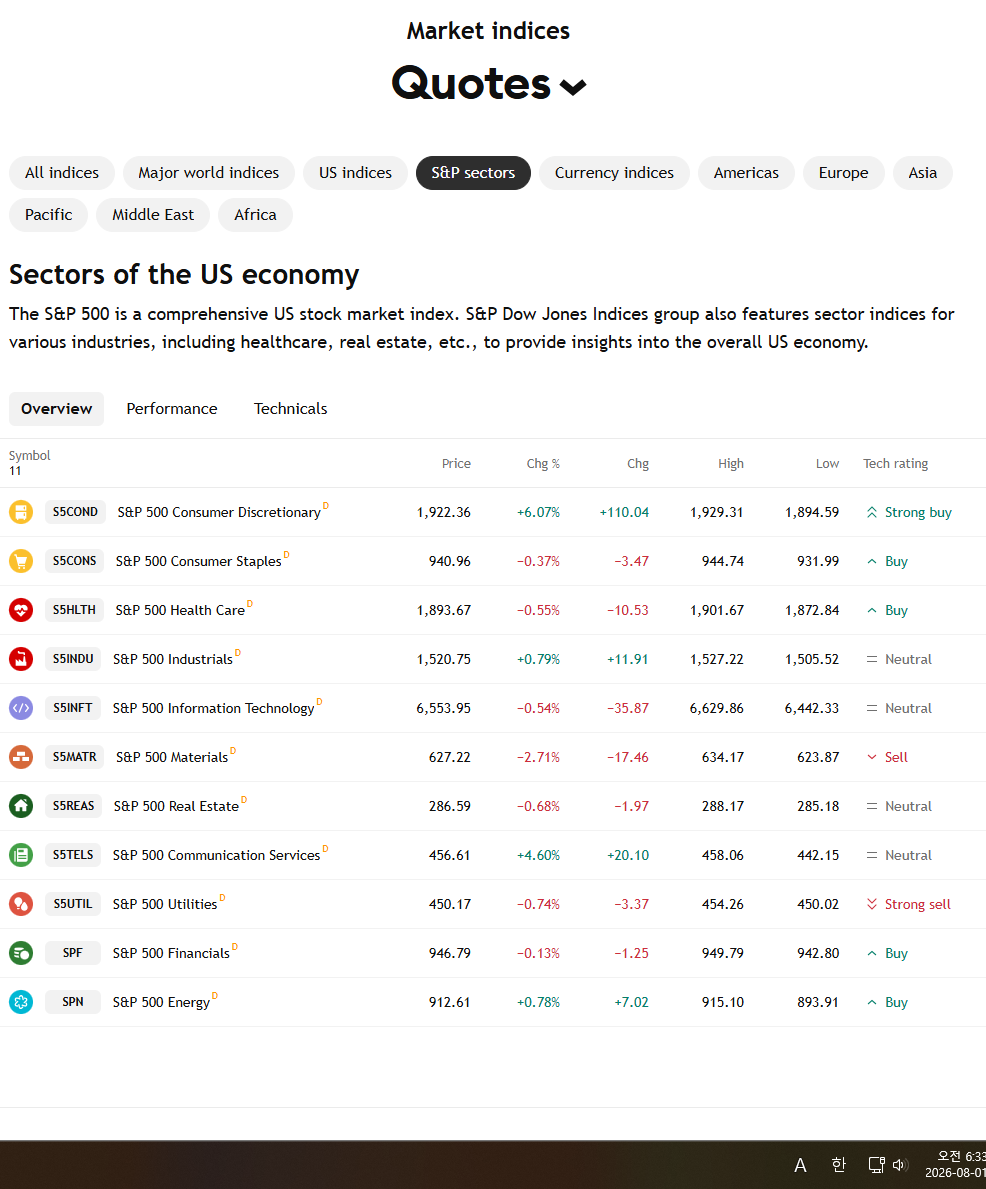Click the Health Care heart icon
Screen dimensions: 986x1189
click(x=21, y=610)
